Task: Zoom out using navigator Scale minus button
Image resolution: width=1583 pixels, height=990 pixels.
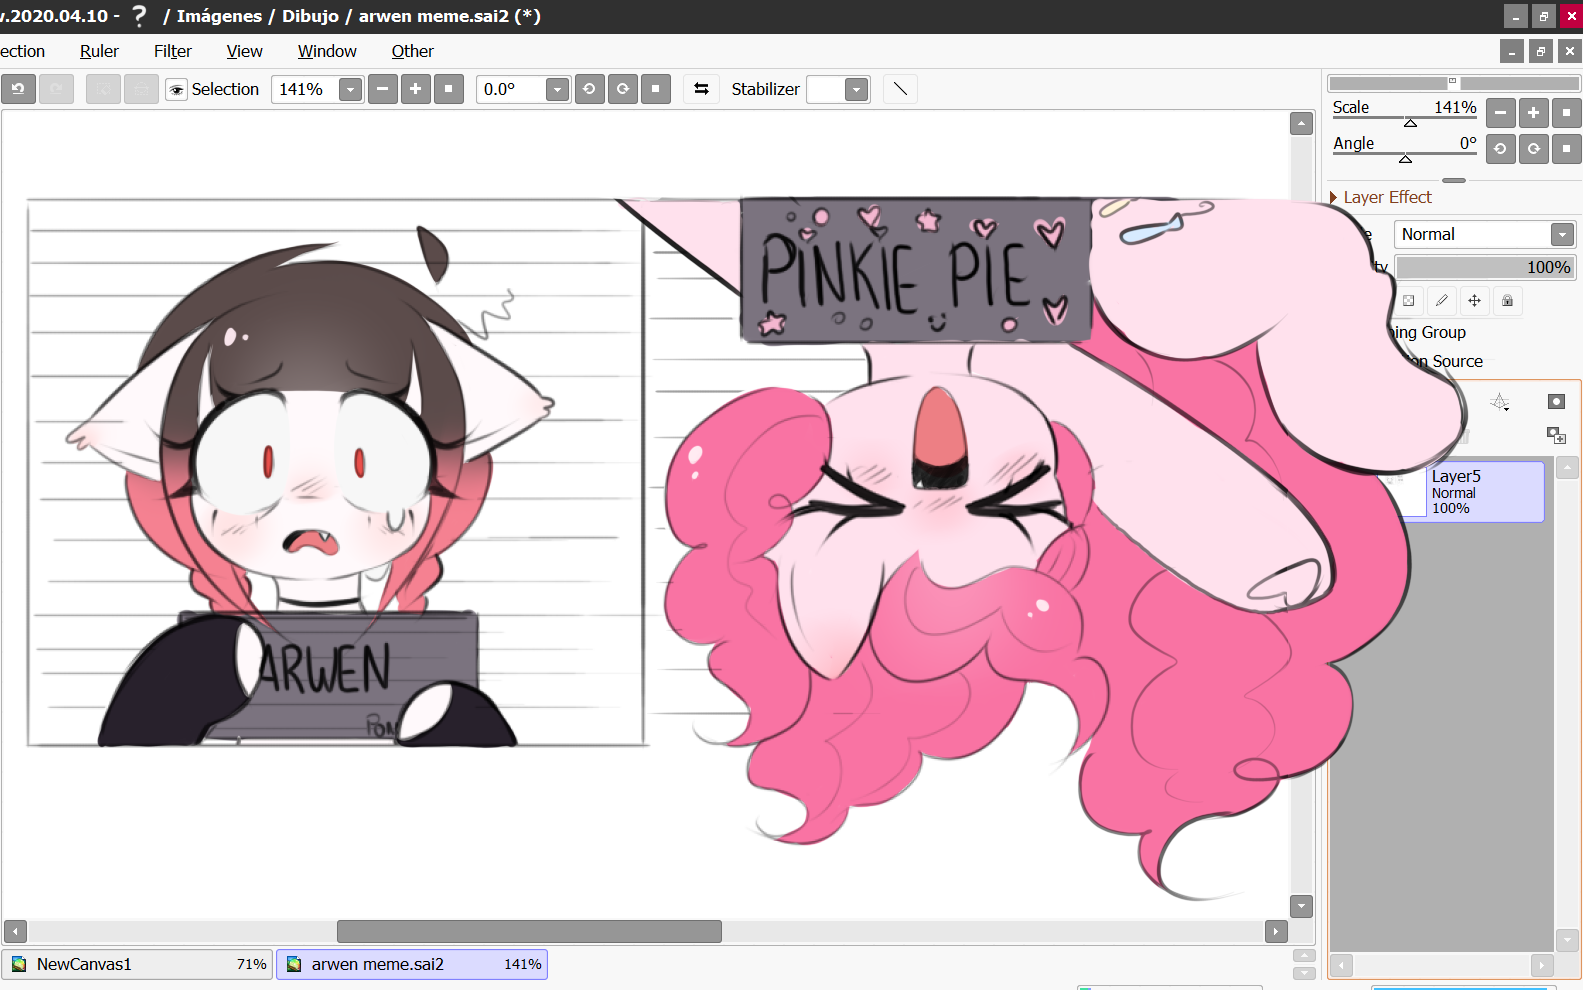Action: tap(1500, 113)
